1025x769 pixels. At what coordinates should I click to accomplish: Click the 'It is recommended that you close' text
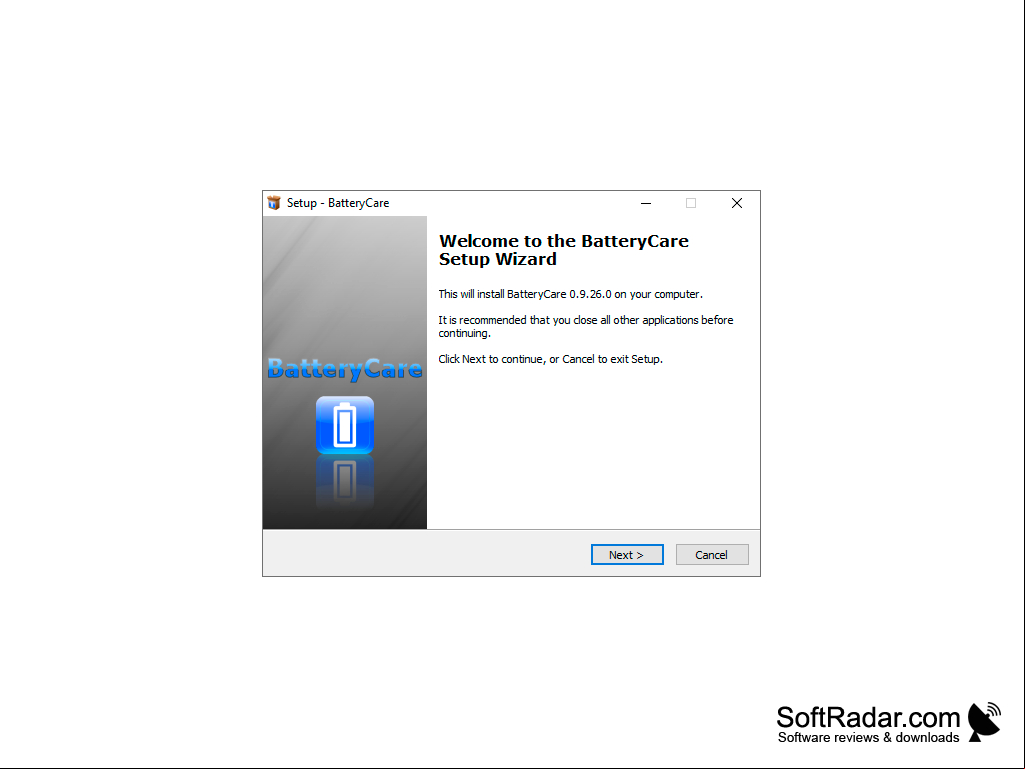click(x=586, y=326)
